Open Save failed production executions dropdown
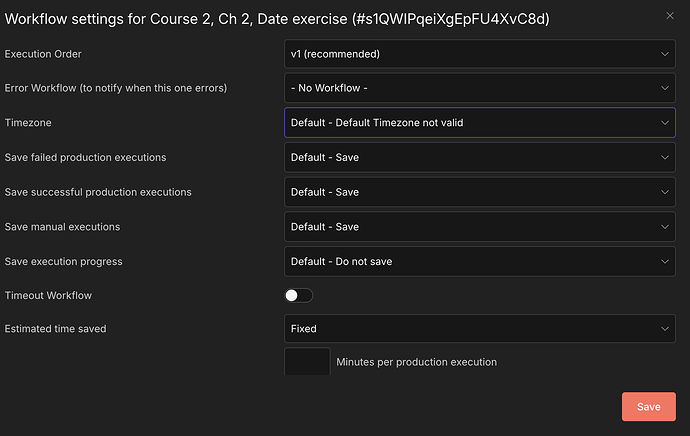 [x=470, y=157]
